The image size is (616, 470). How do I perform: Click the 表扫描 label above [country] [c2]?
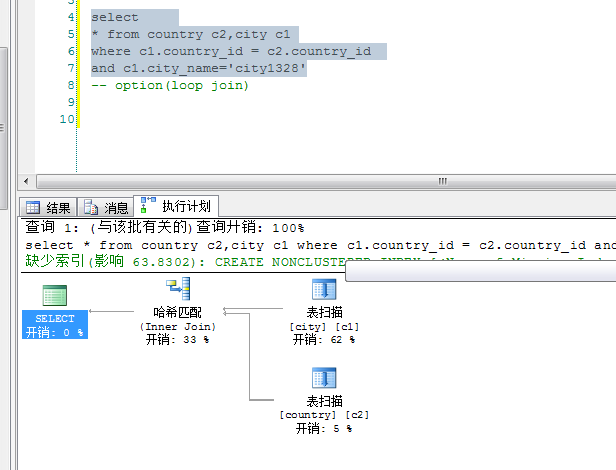pyautogui.click(x=324, y=401)
